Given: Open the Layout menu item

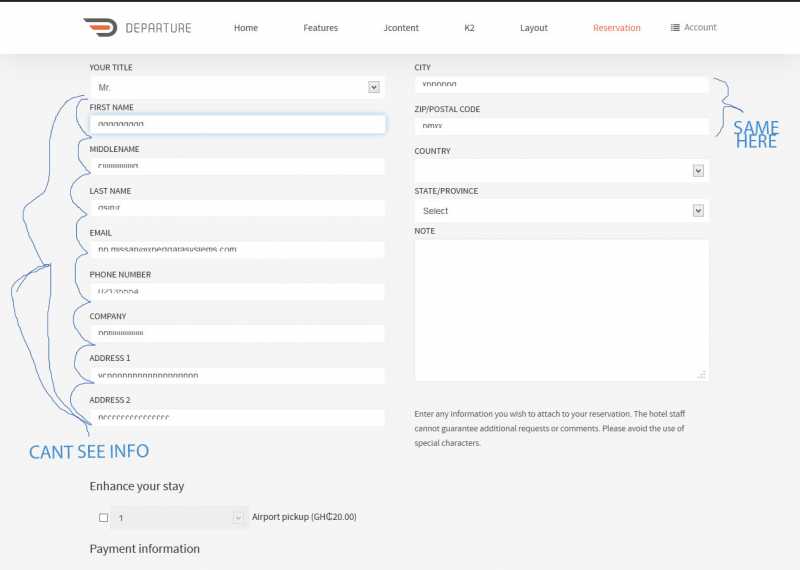Looking at the screenshot, I should [x=534, y=28].
